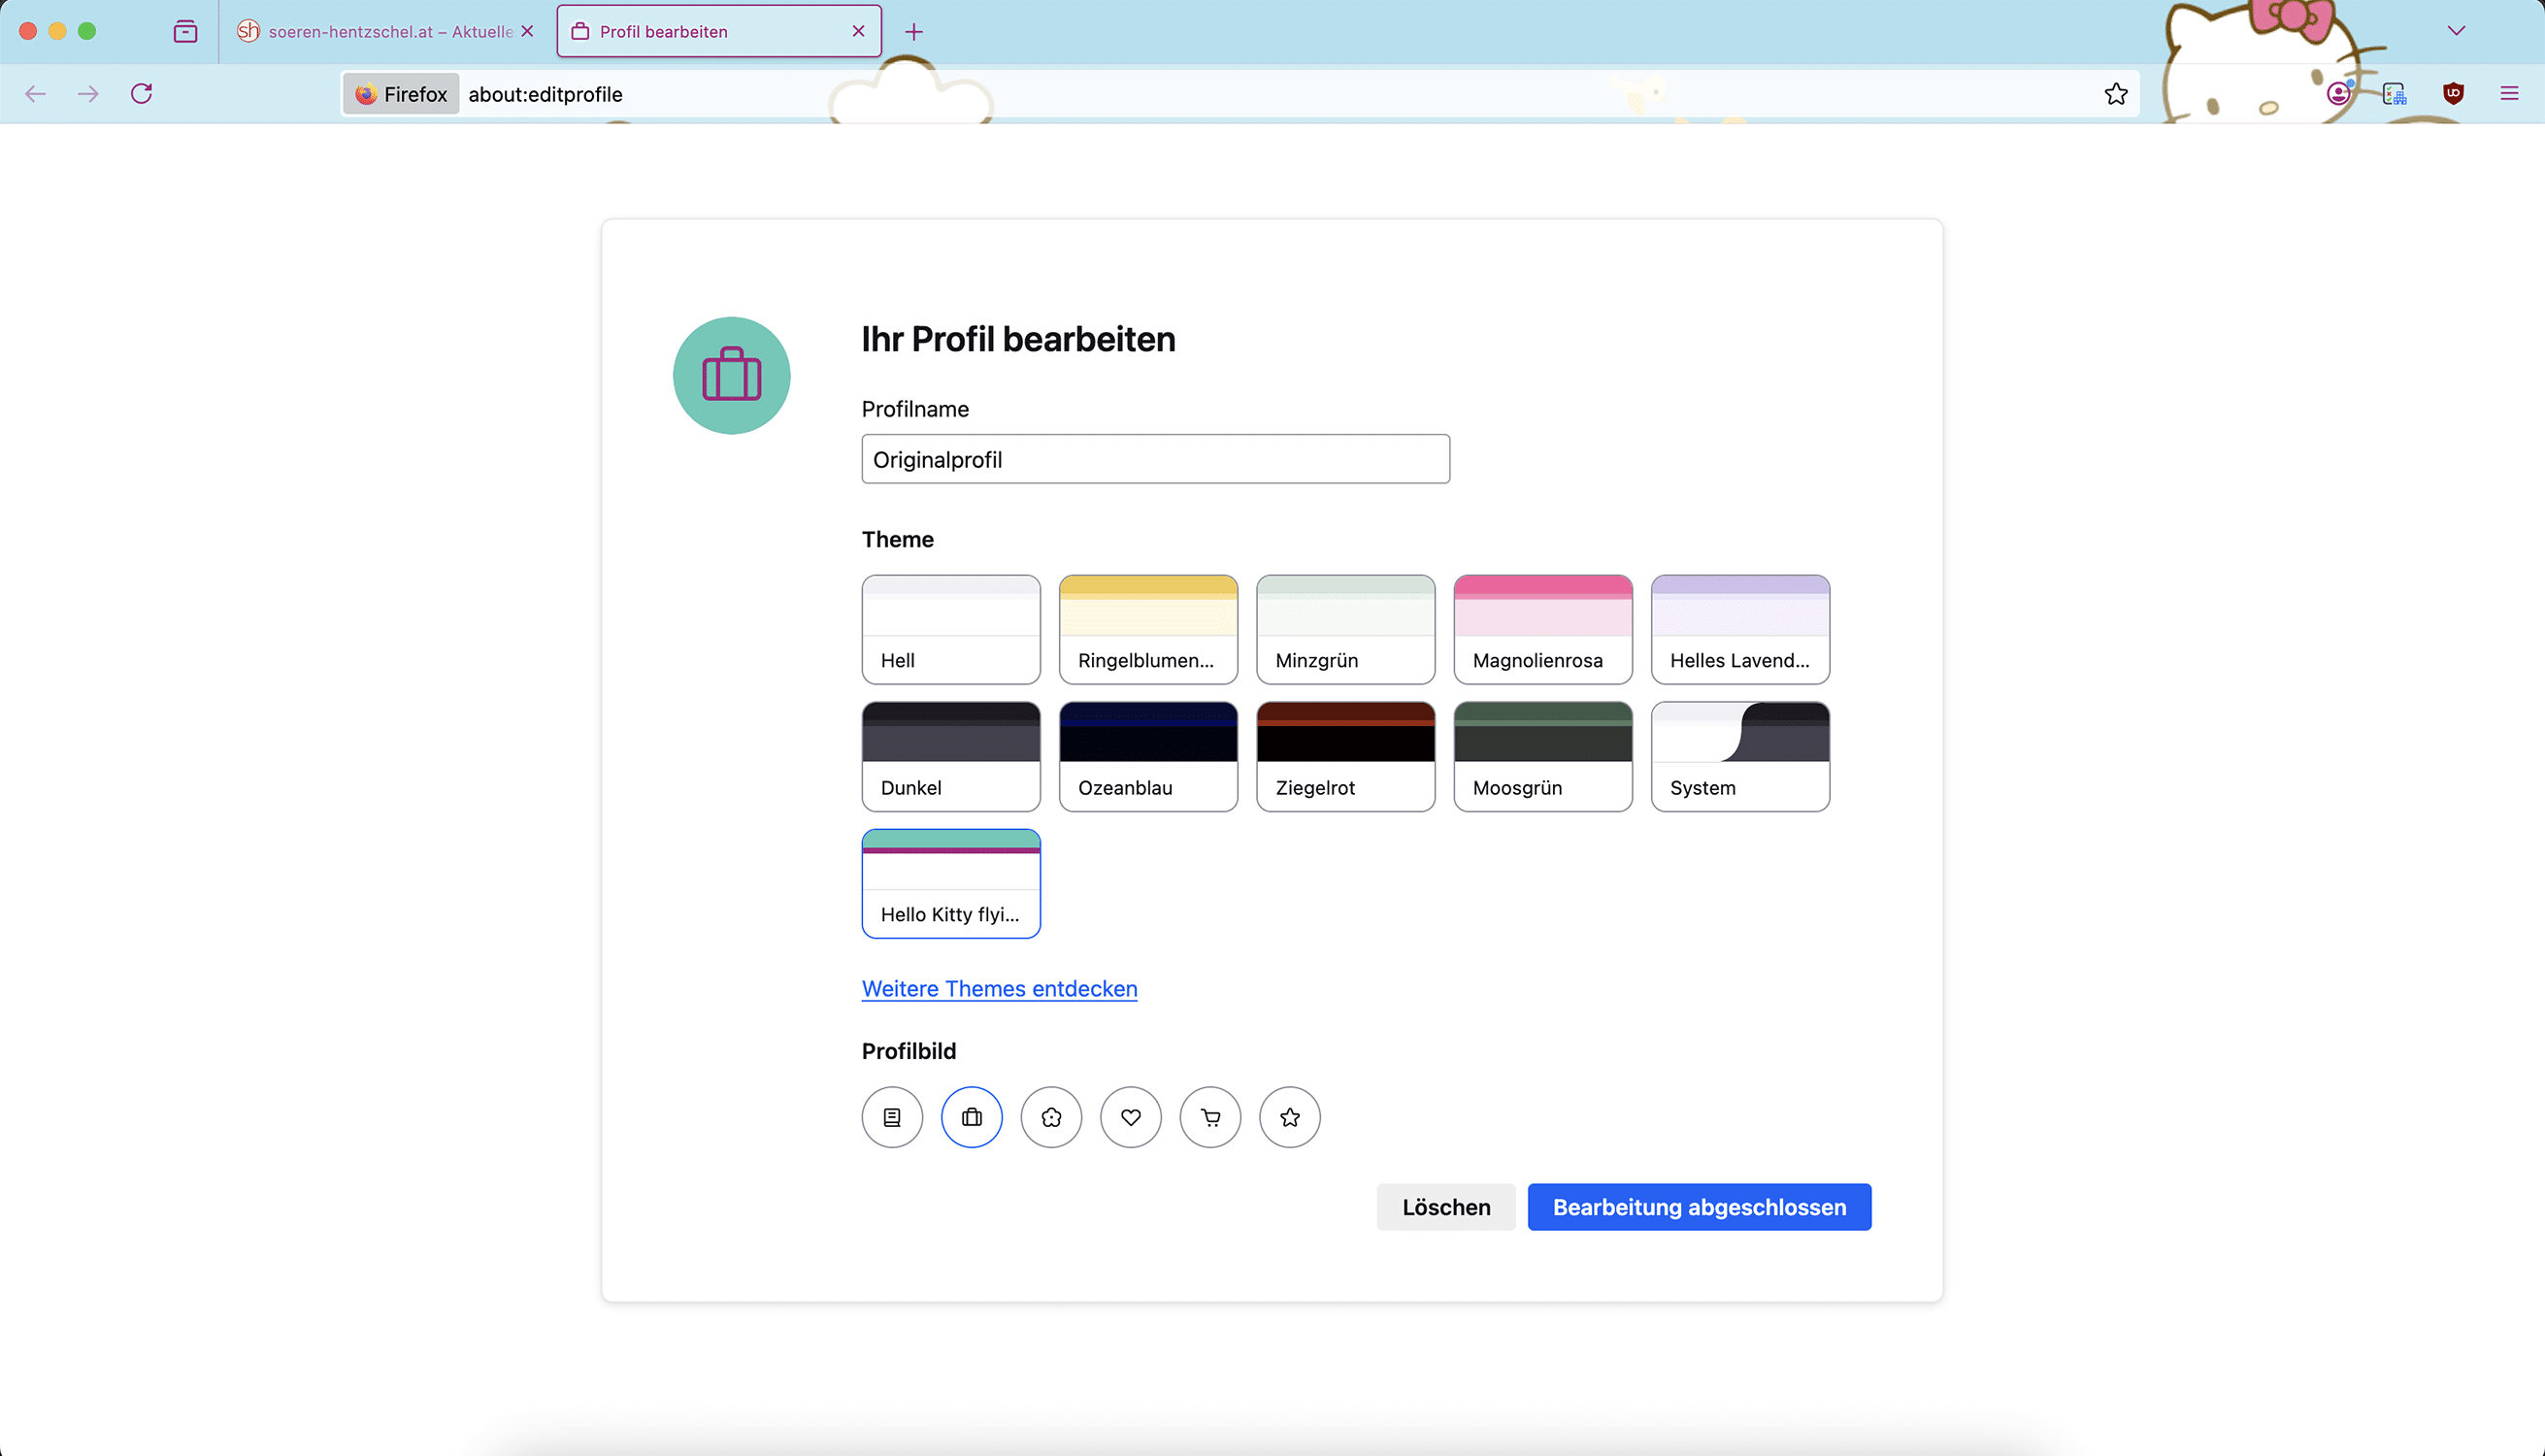2545x1456 pixels.
Task: Click the Löschen button
Action: (x=1446, y=1207)
